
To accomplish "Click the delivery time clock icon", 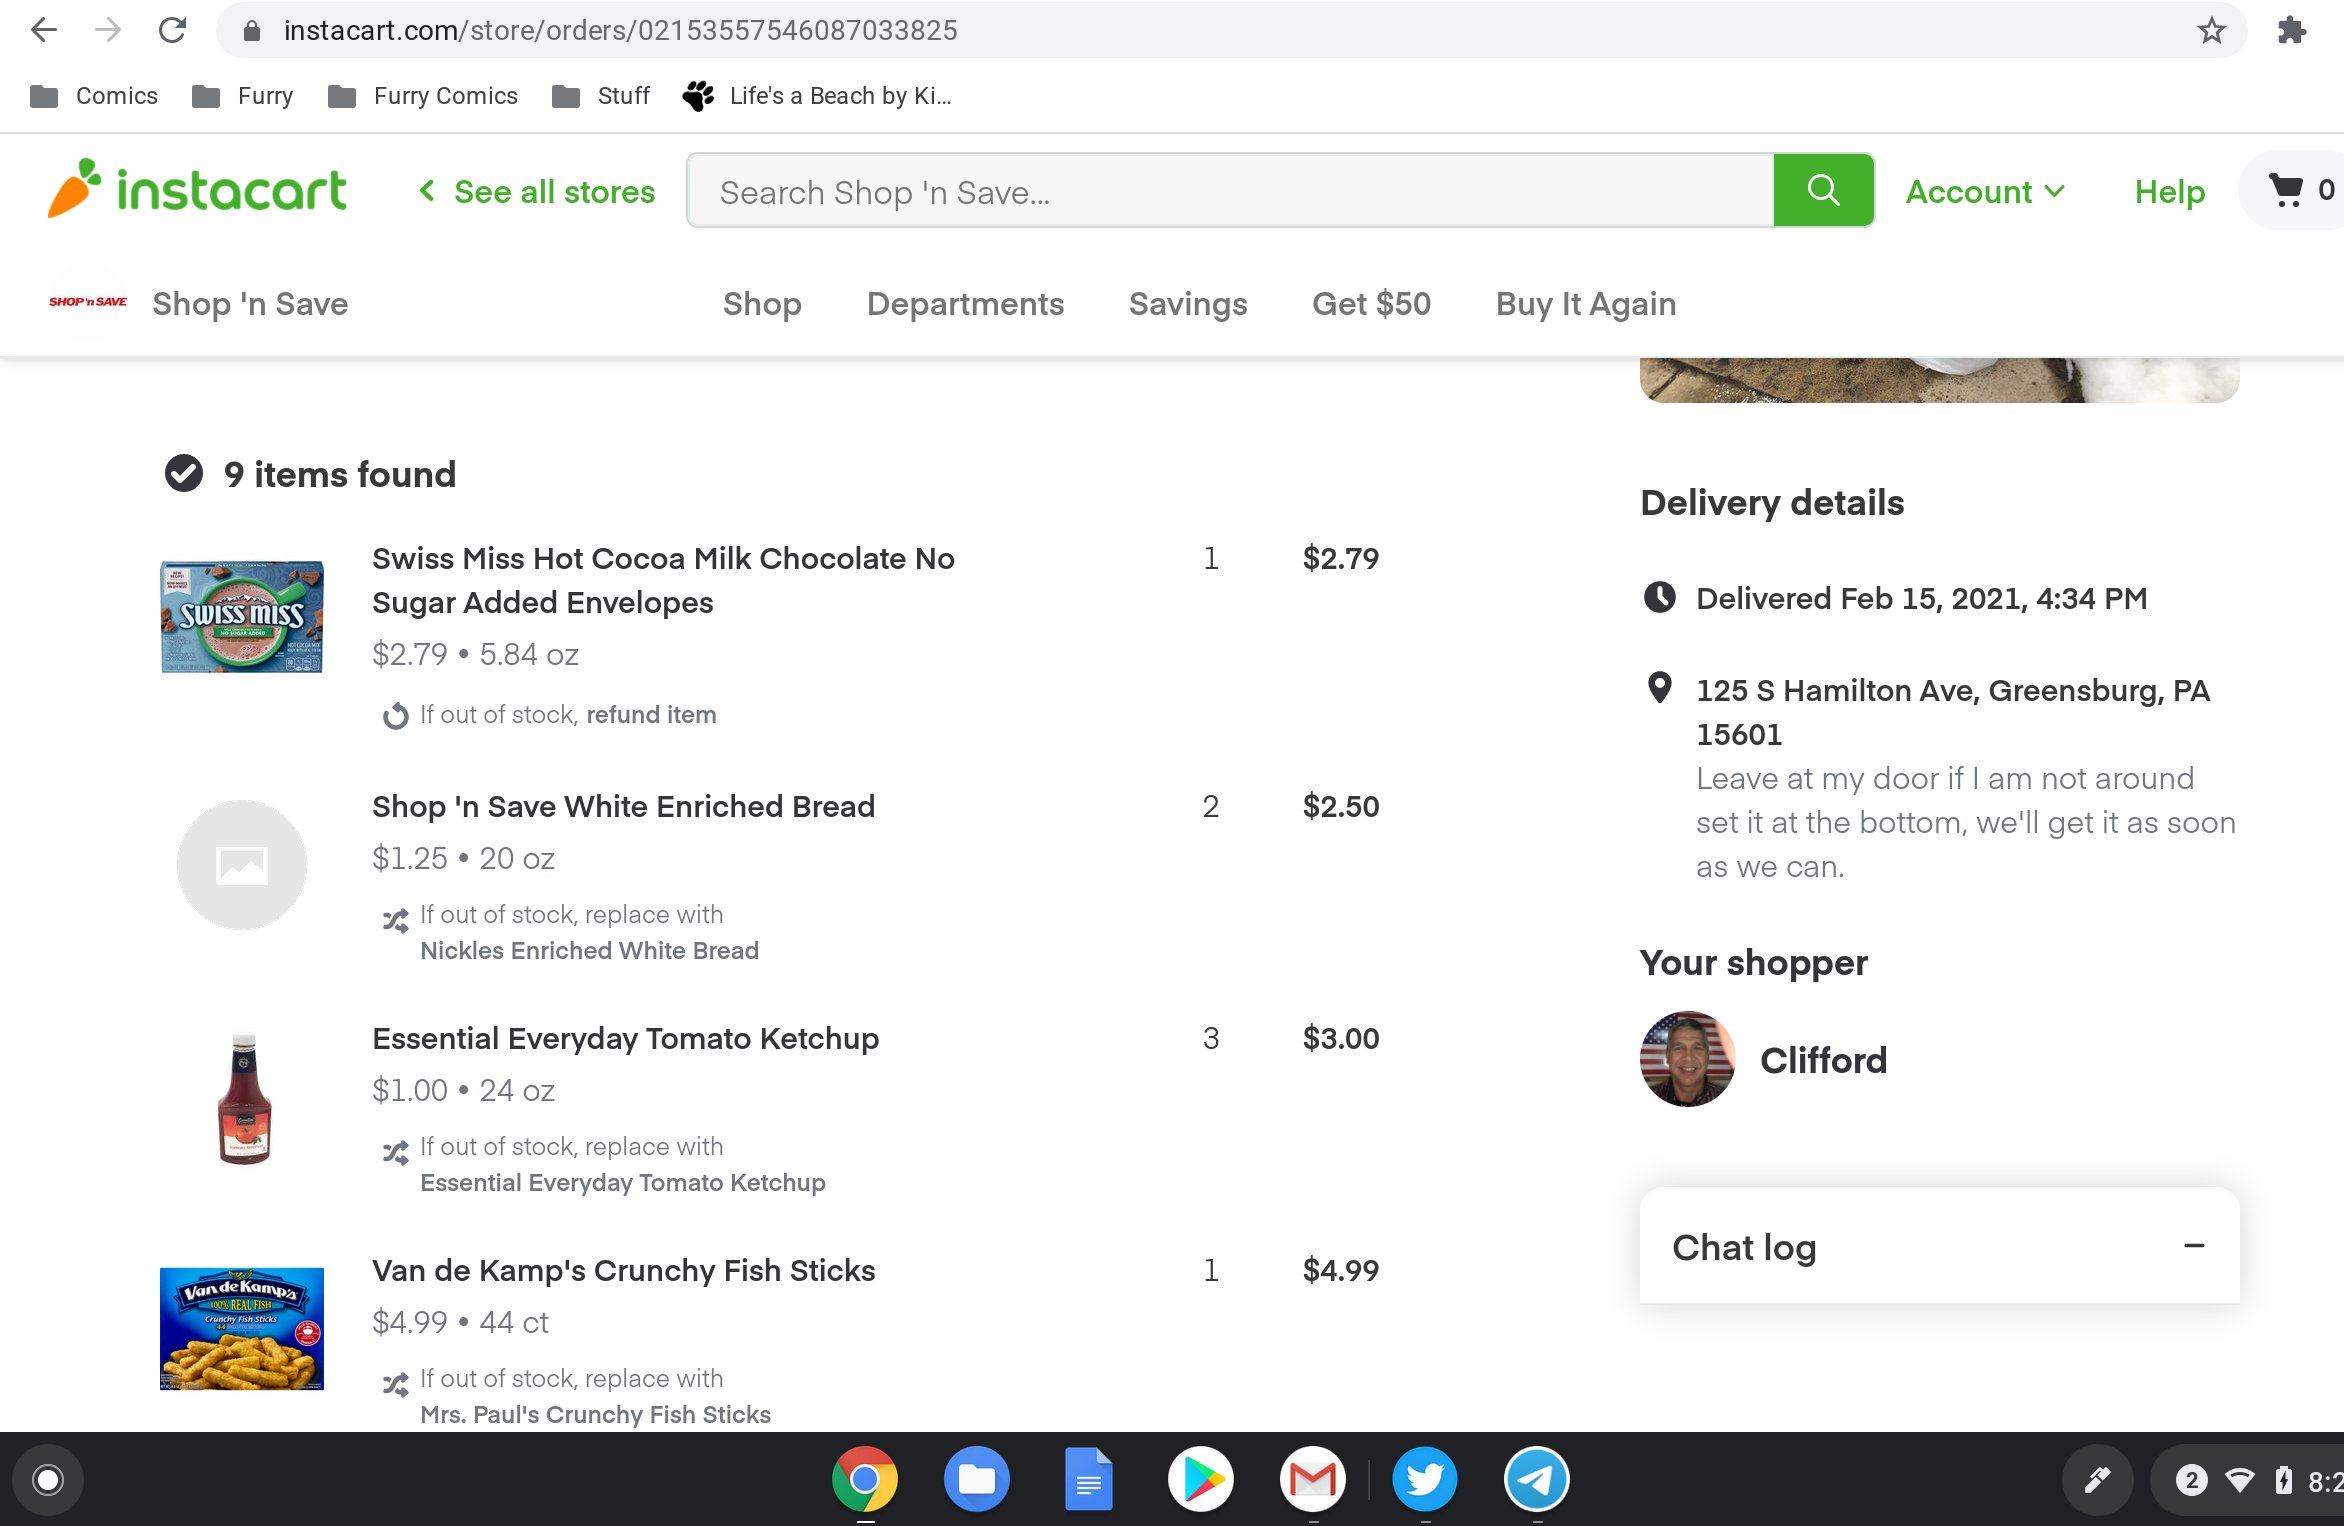I will 1660,598.
